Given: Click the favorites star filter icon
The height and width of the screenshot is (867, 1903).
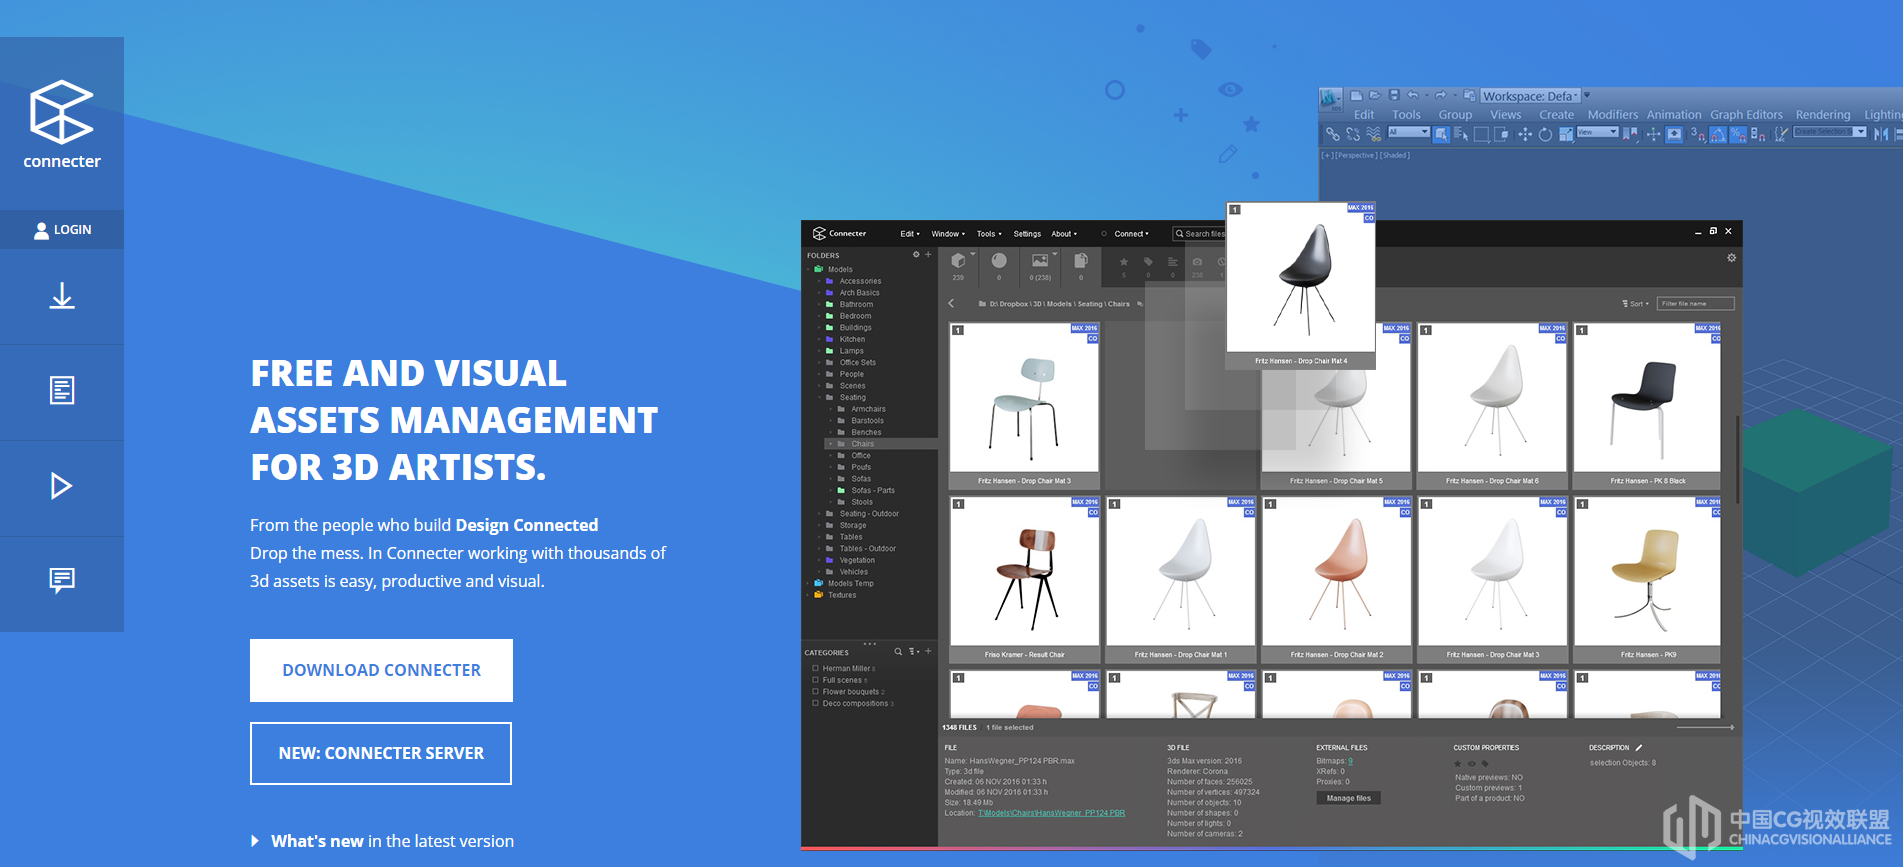Looking at the screenshot, I should click(x=1124, y=262).
